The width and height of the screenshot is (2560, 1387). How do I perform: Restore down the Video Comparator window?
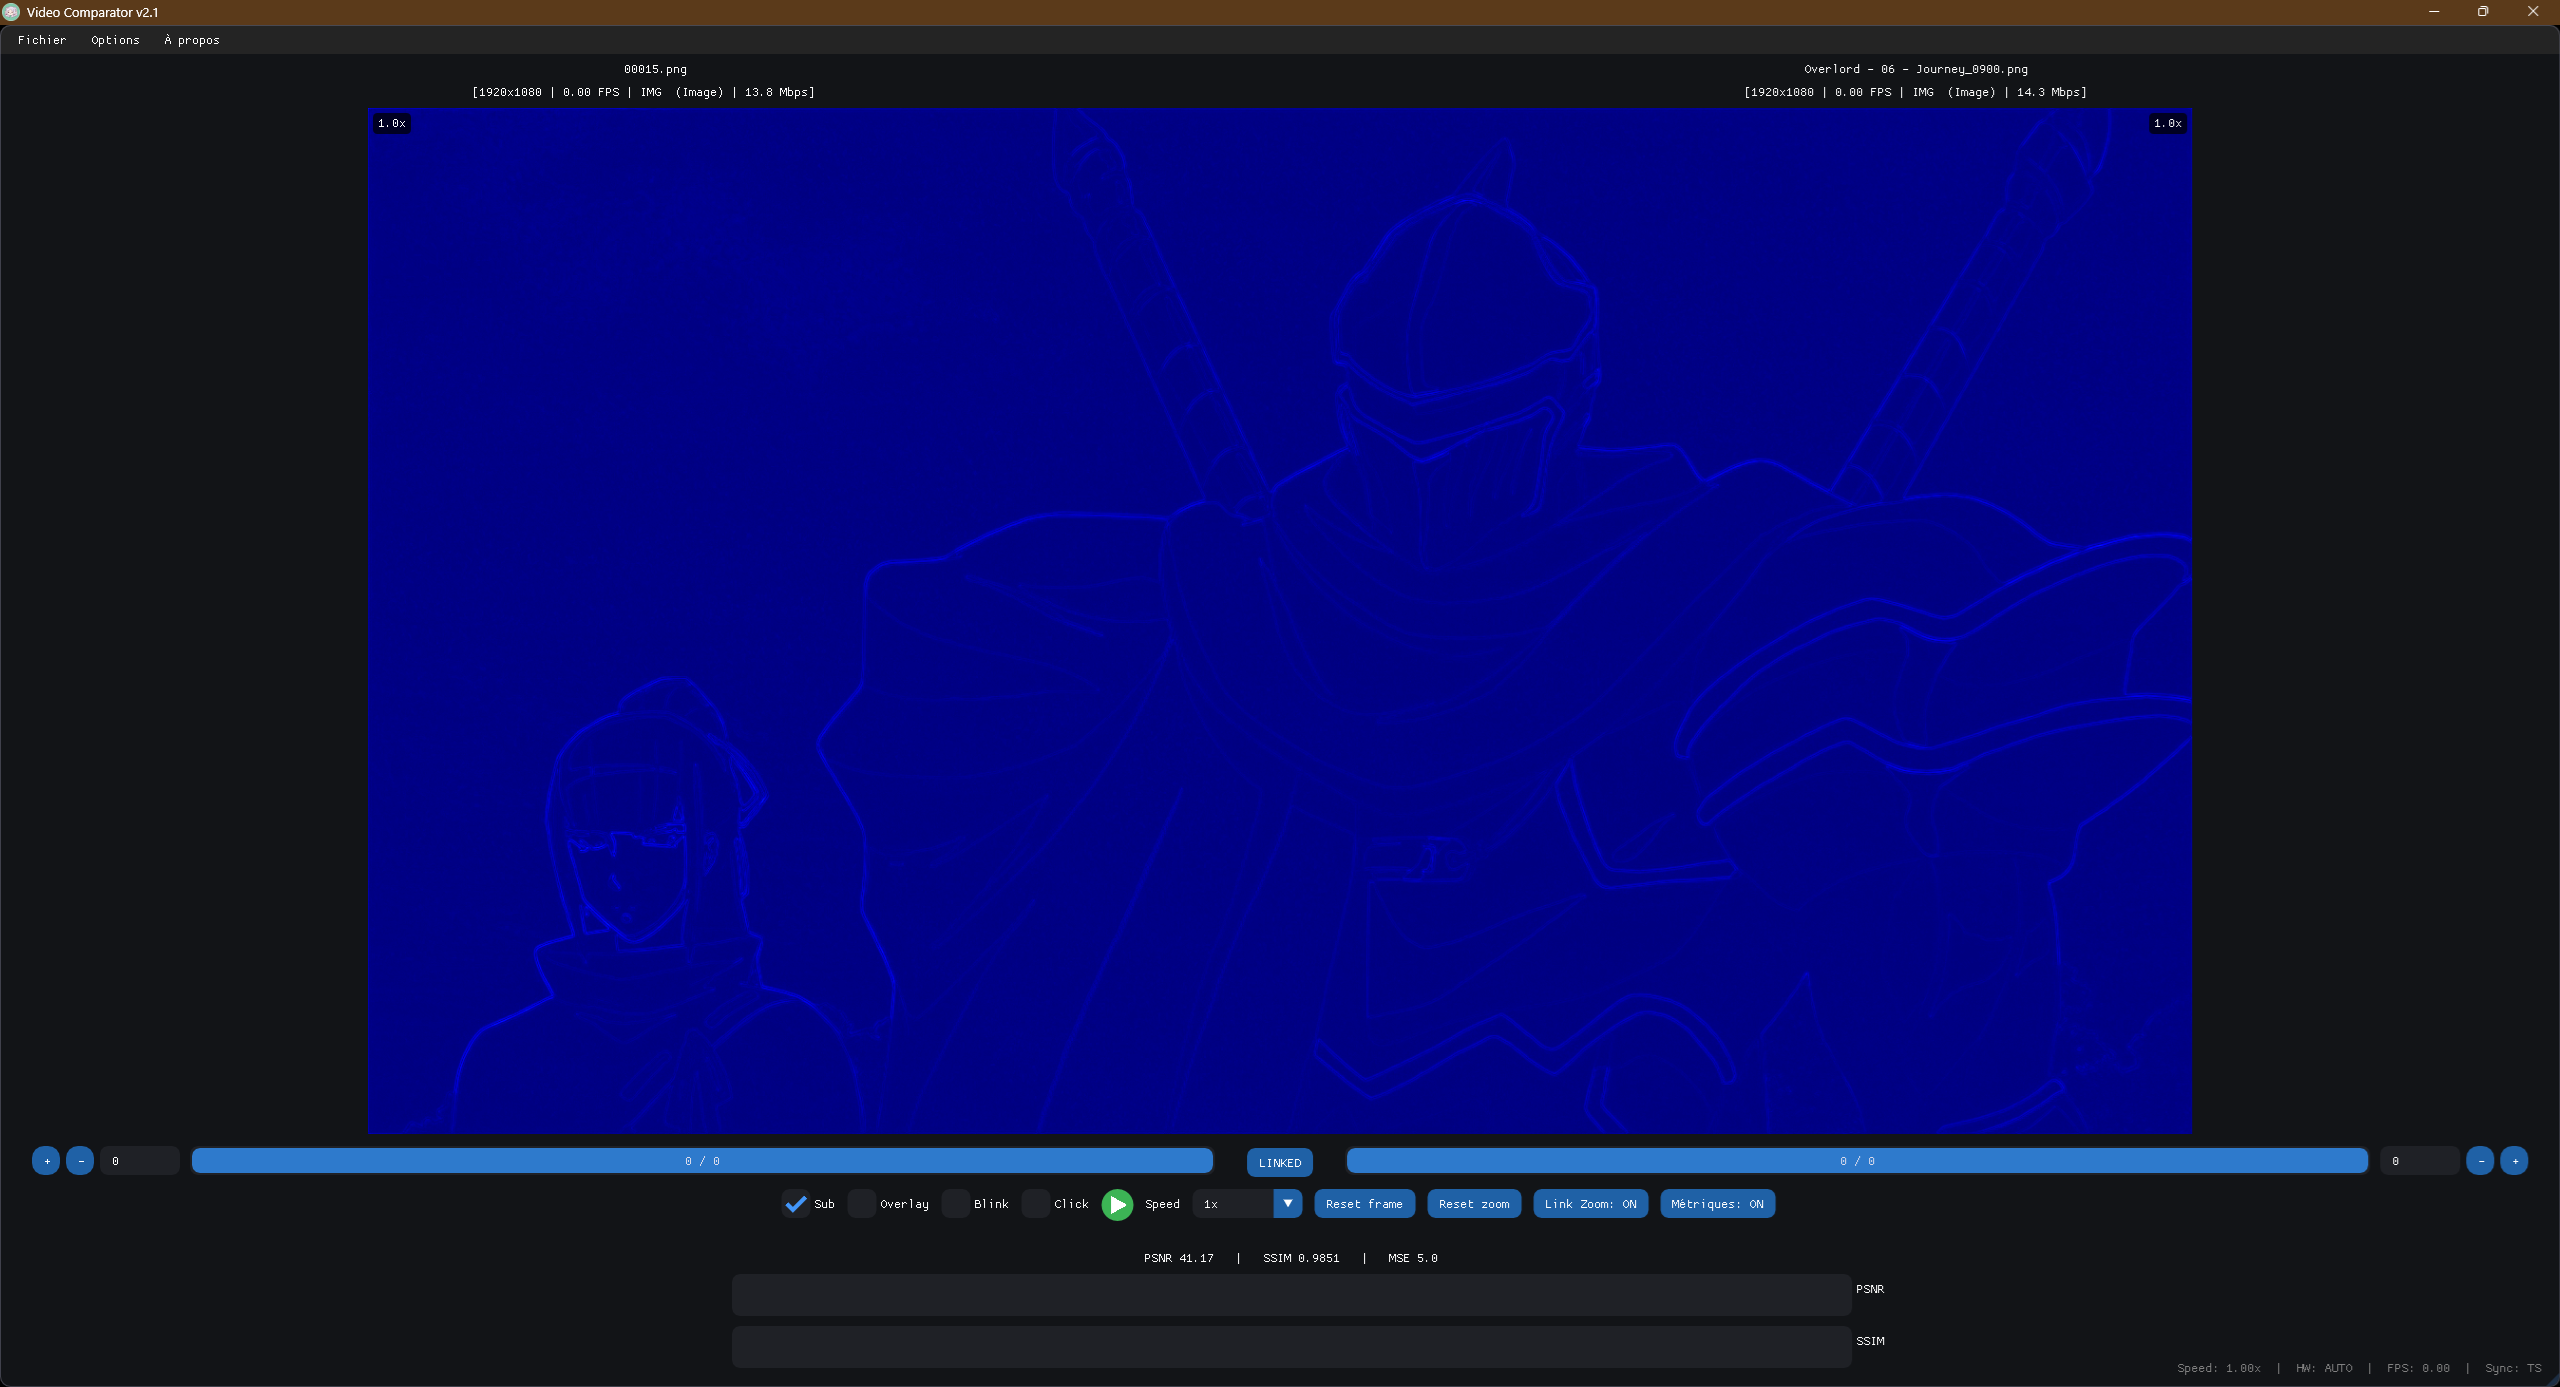point(2483,12)
